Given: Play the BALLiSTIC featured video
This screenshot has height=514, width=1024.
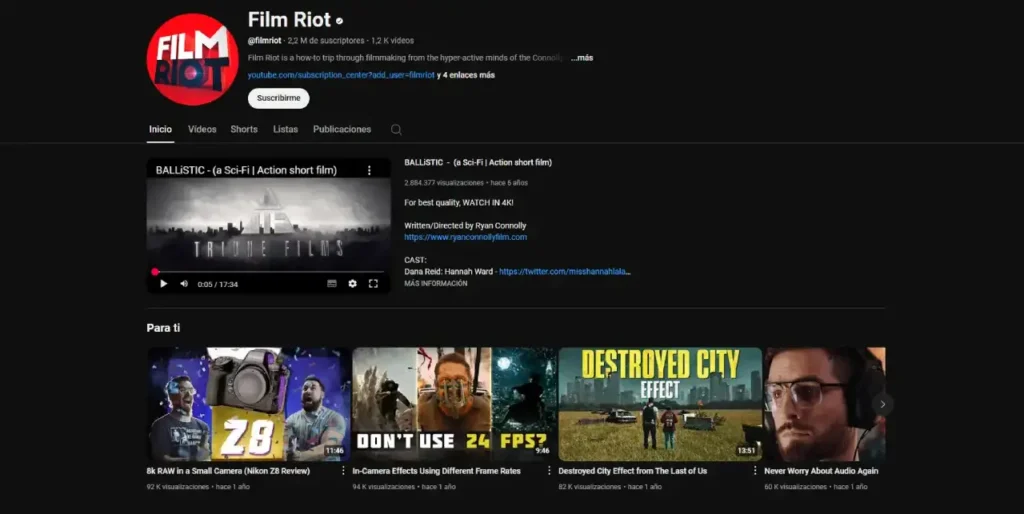Looking at the screenshot, I should 163,283.
